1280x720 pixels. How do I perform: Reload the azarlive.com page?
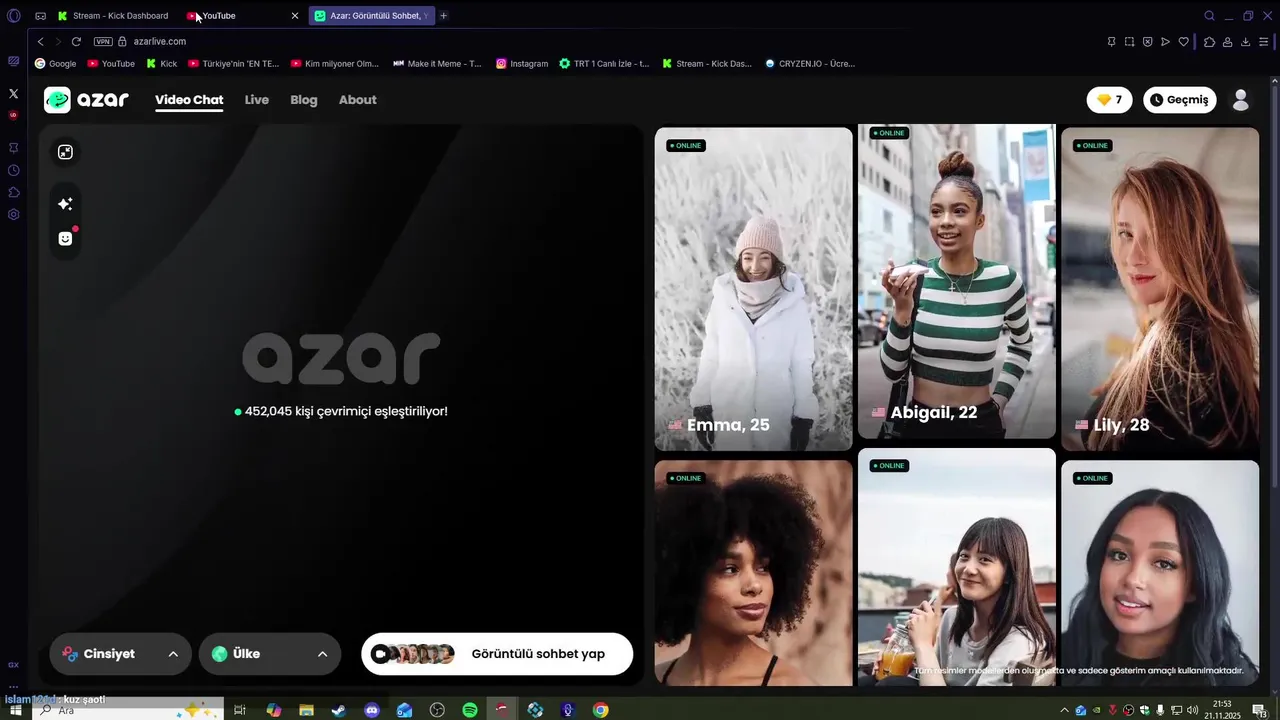point(76,42)
